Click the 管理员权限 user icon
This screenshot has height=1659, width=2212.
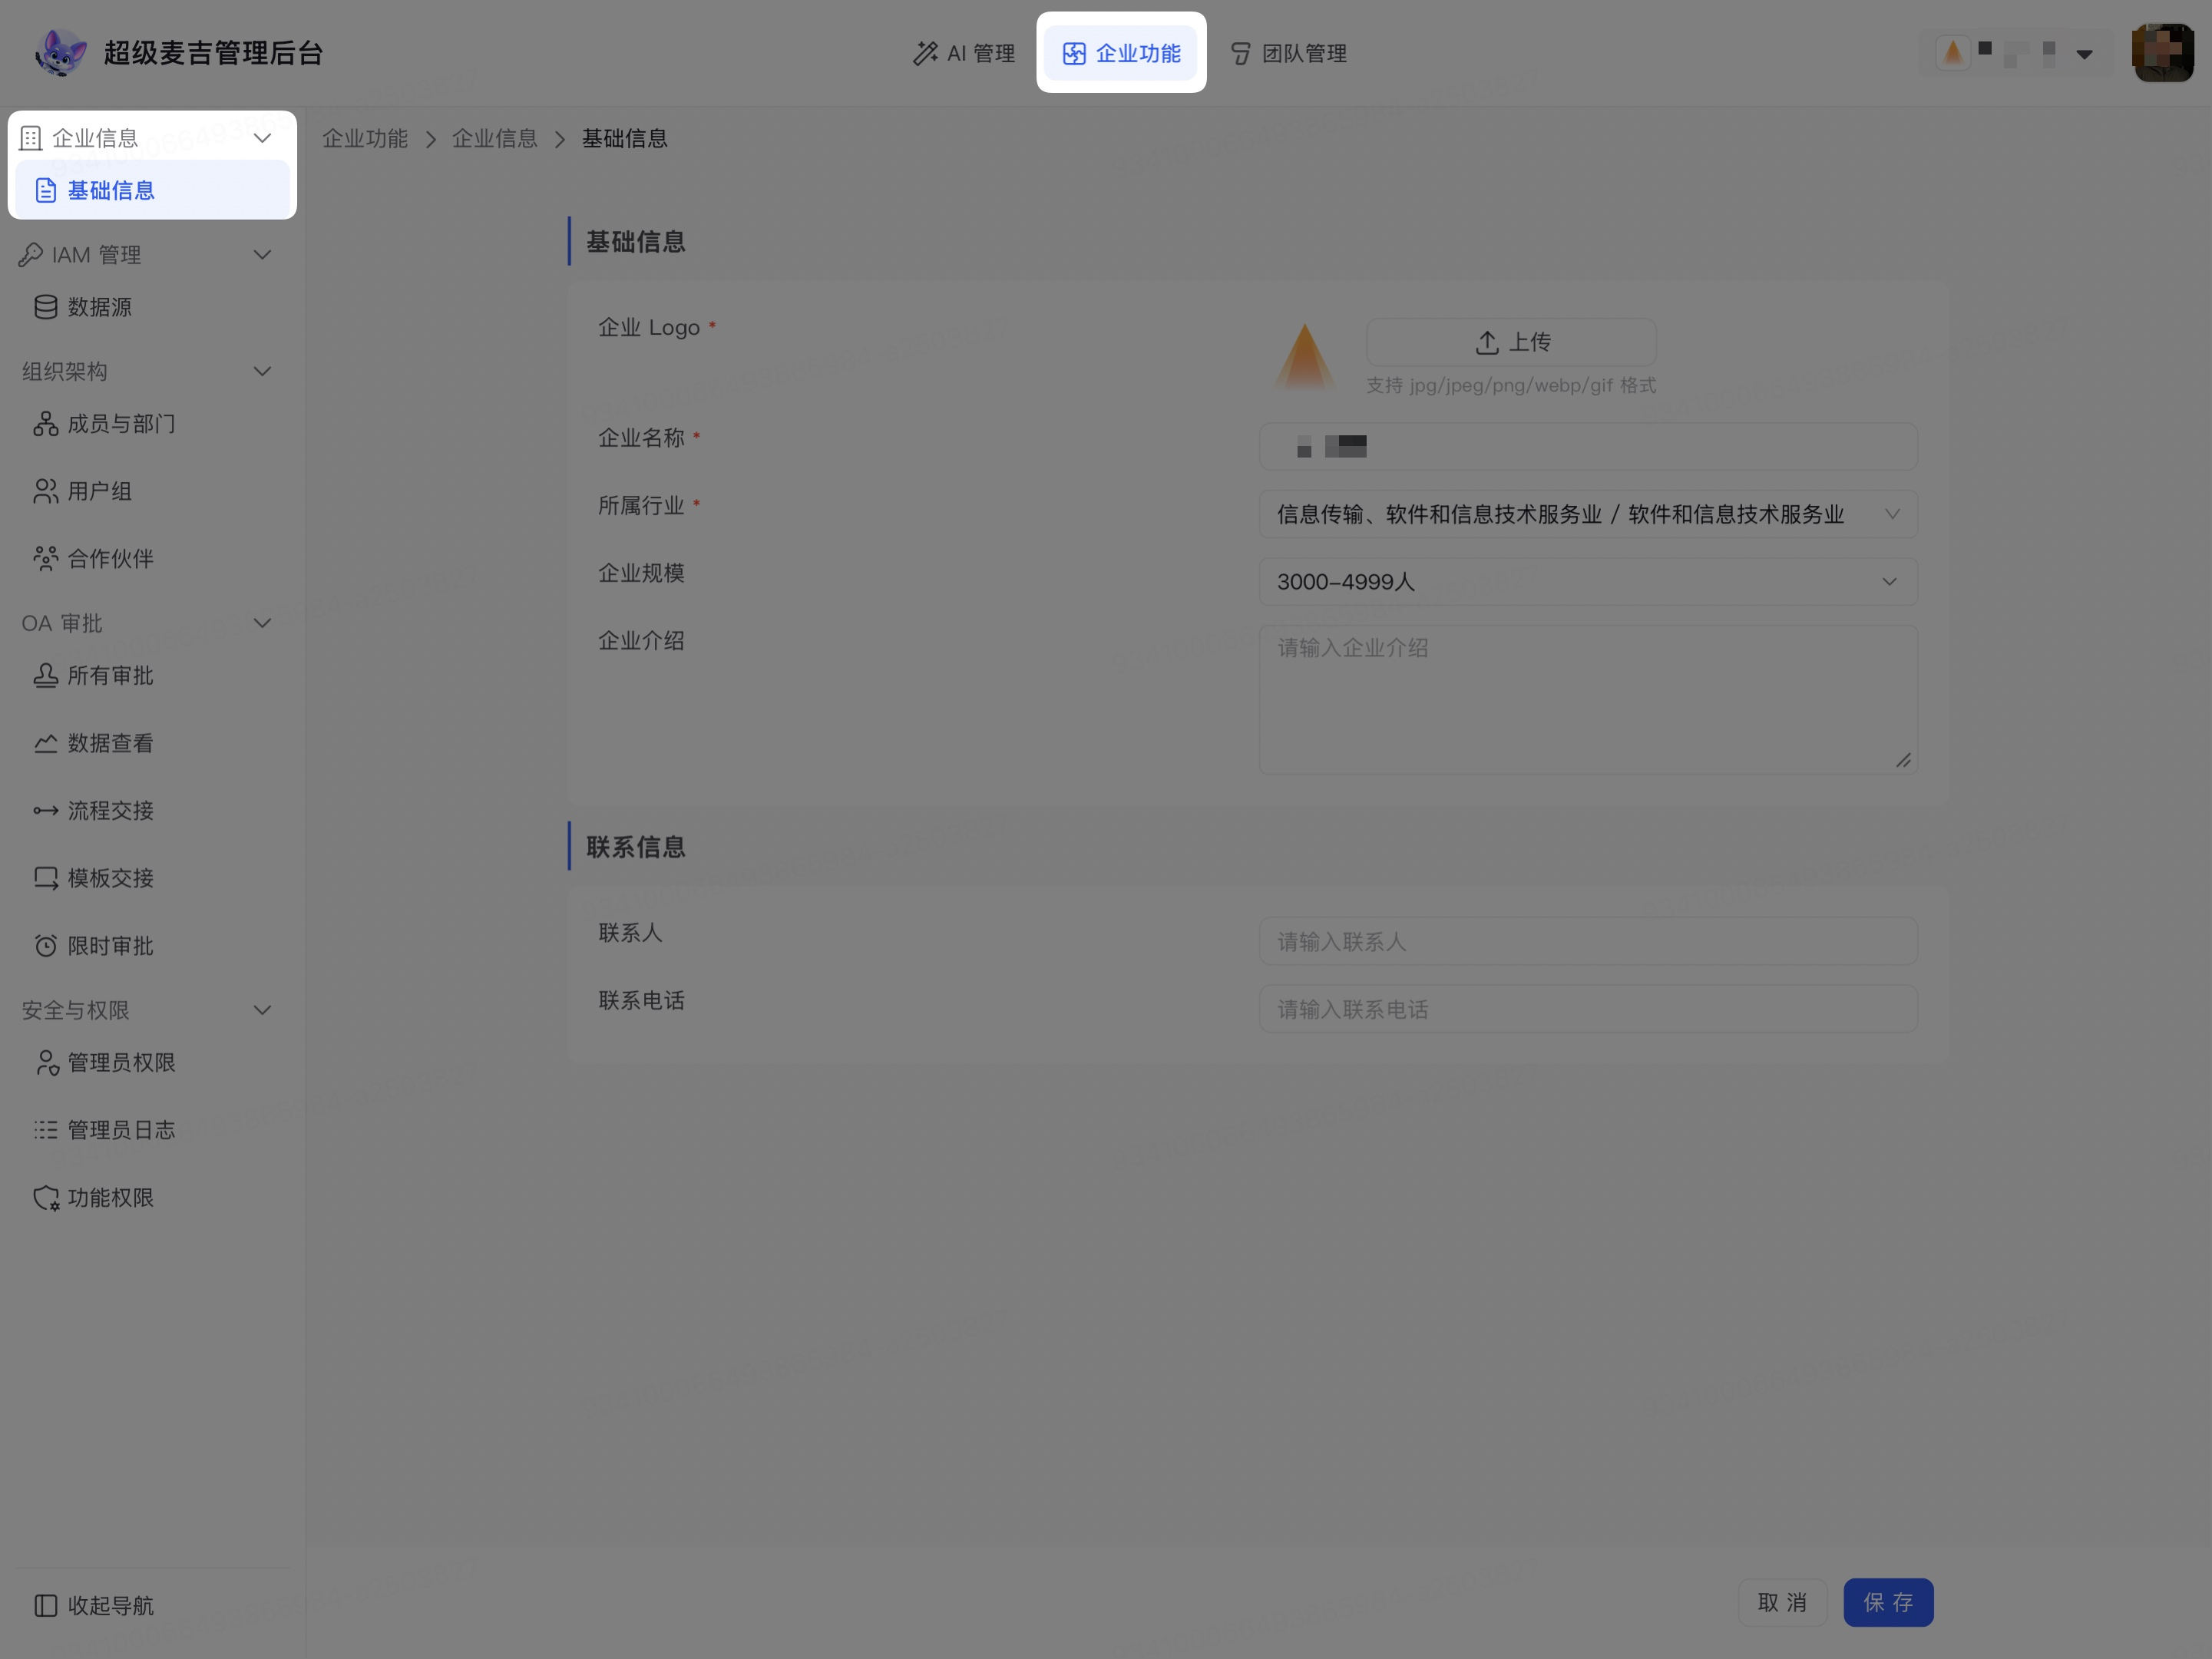(46, 1063)
